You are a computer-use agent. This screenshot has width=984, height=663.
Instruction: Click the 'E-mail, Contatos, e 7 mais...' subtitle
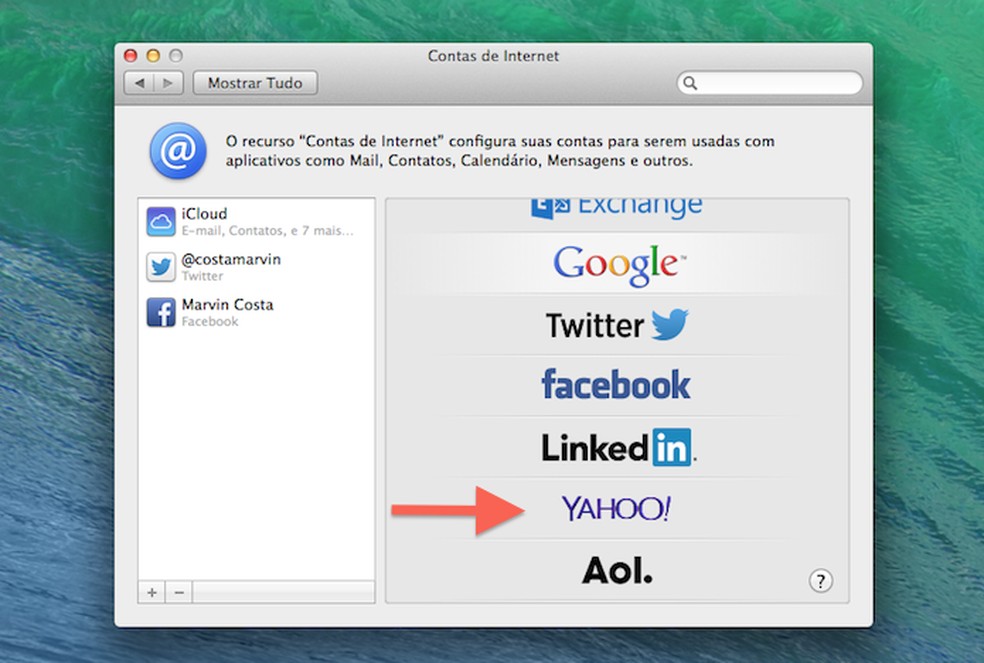267,231
